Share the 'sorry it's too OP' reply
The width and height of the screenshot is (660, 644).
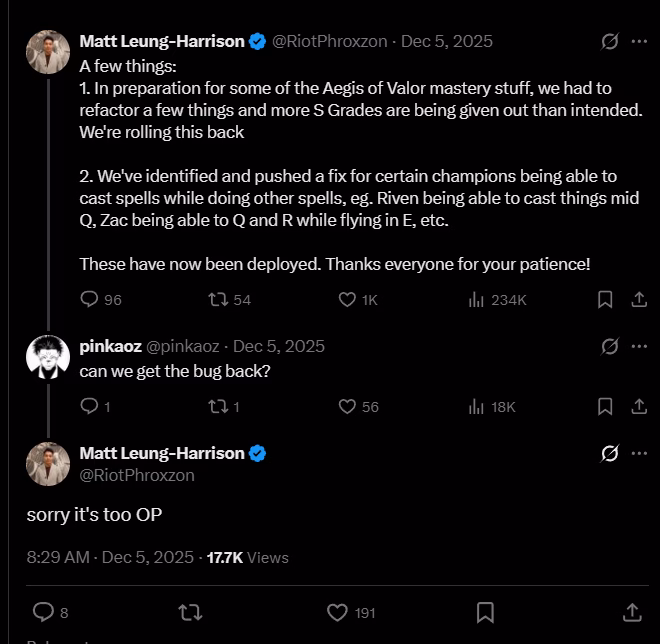pos(632,611)
